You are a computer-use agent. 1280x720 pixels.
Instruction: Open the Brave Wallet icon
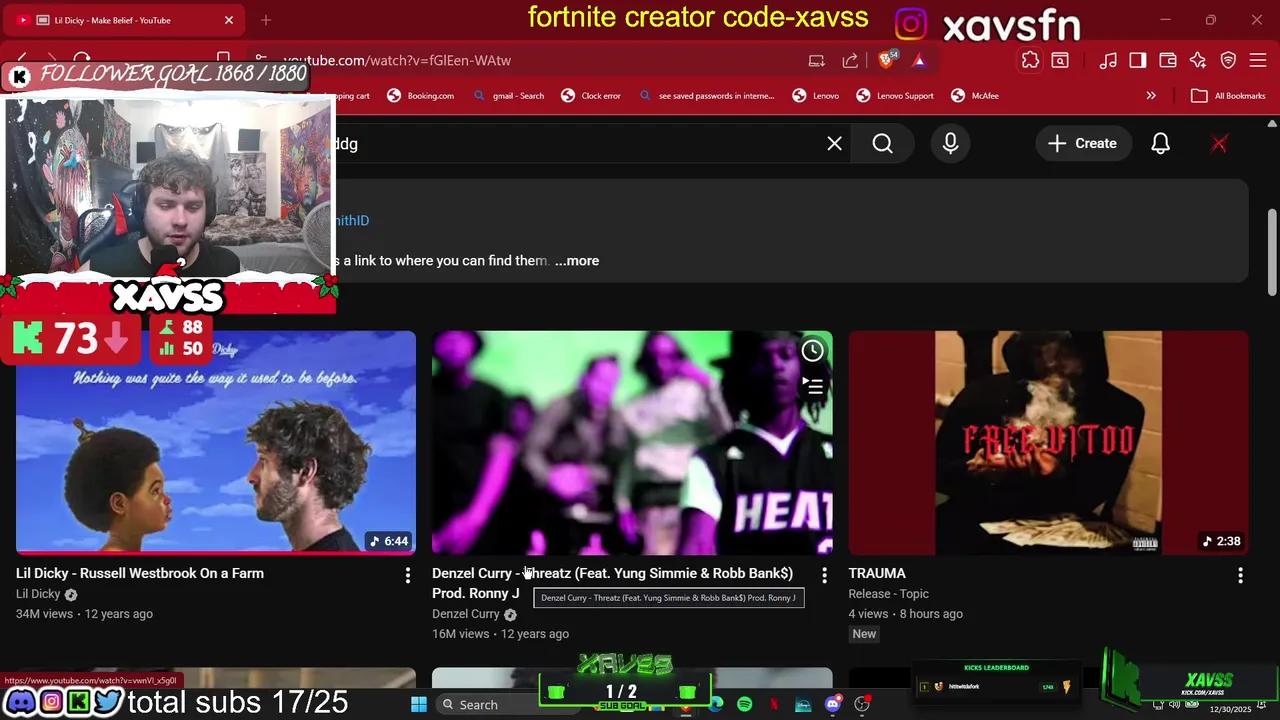(1168, 60)
